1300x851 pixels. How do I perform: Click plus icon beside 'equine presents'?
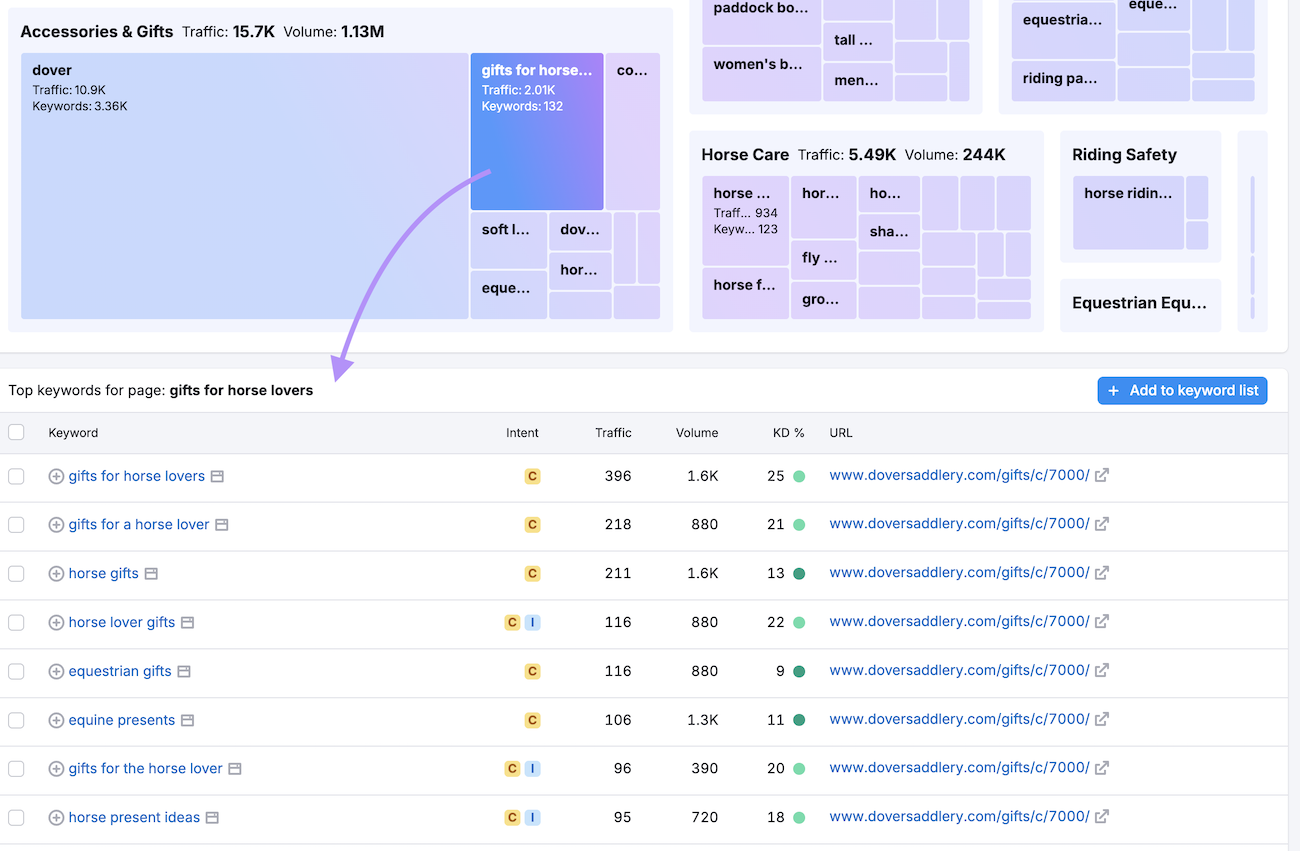click(56, 720)
